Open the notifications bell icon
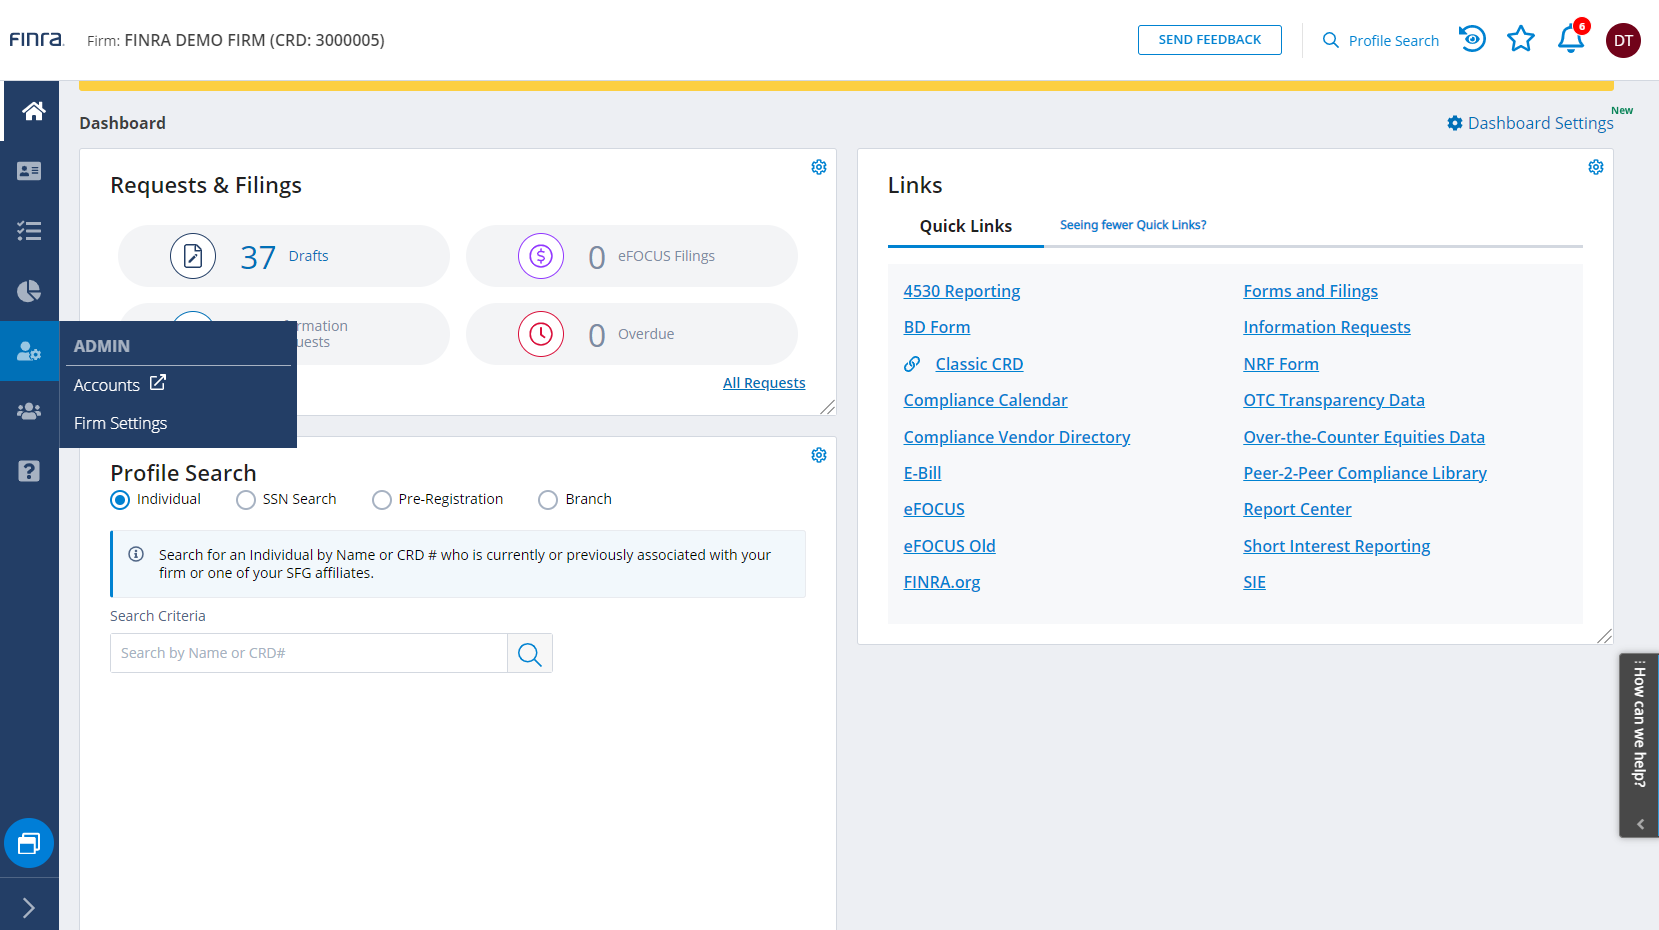 (1570, 40)
